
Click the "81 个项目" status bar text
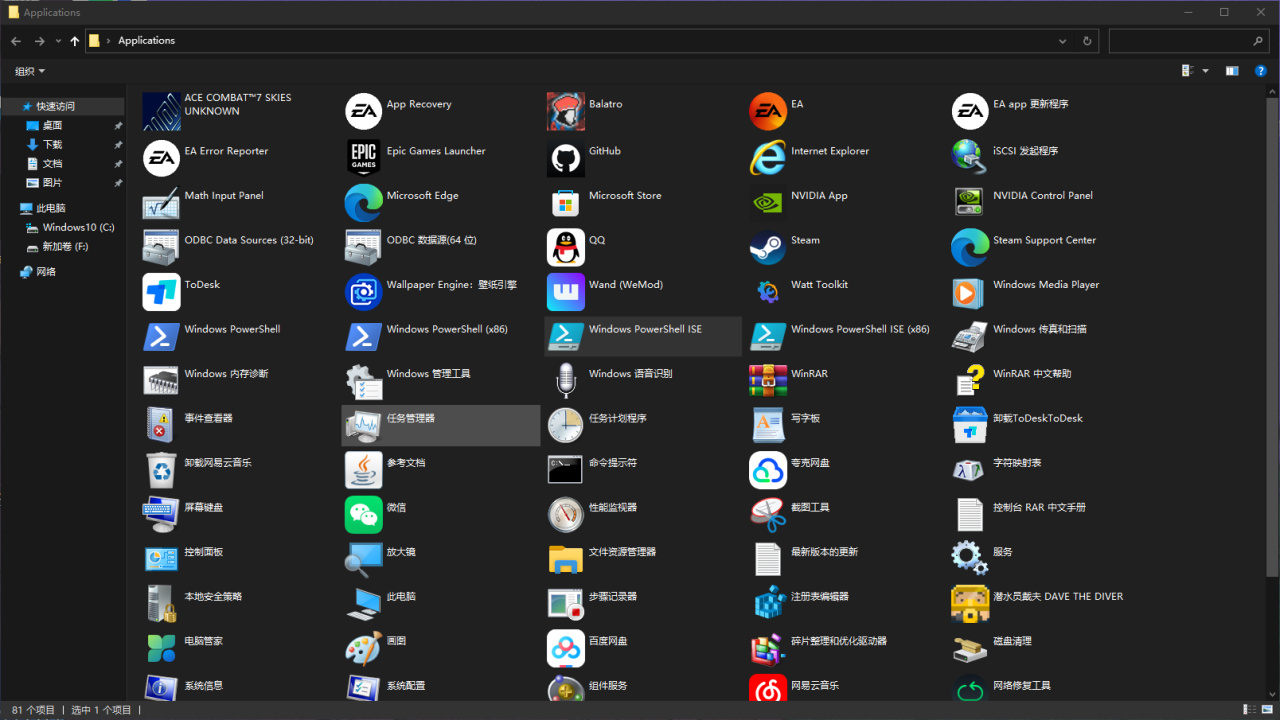pos(33,710)
